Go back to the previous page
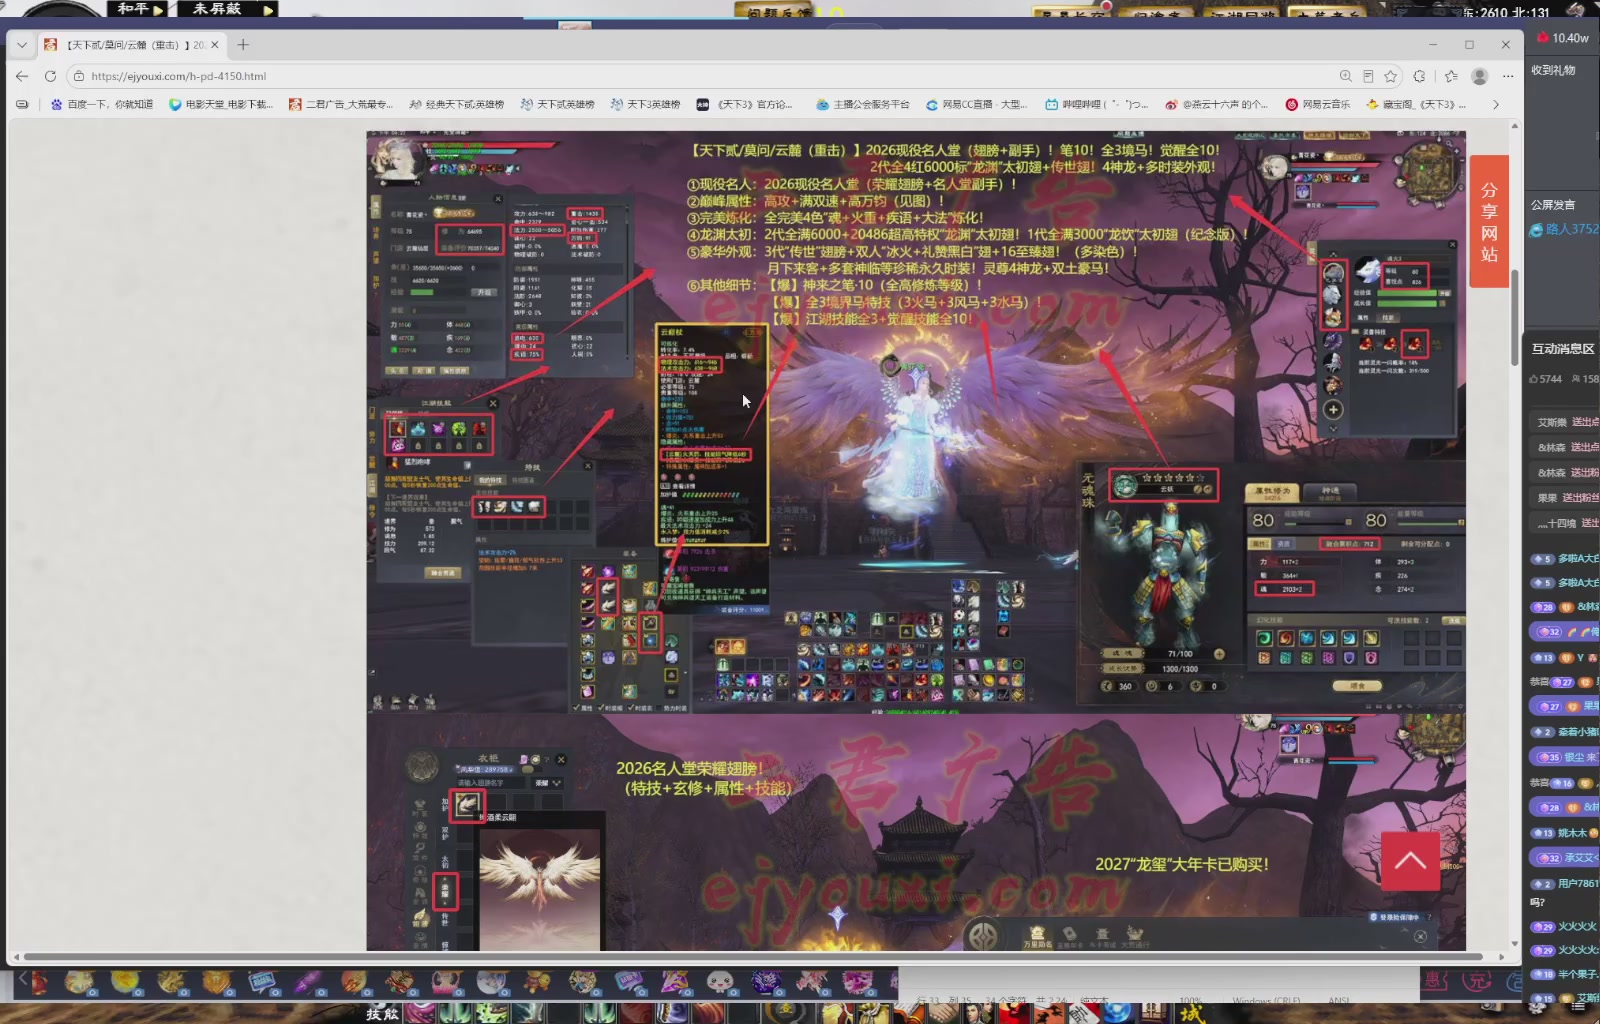 [x=22, y=76]
